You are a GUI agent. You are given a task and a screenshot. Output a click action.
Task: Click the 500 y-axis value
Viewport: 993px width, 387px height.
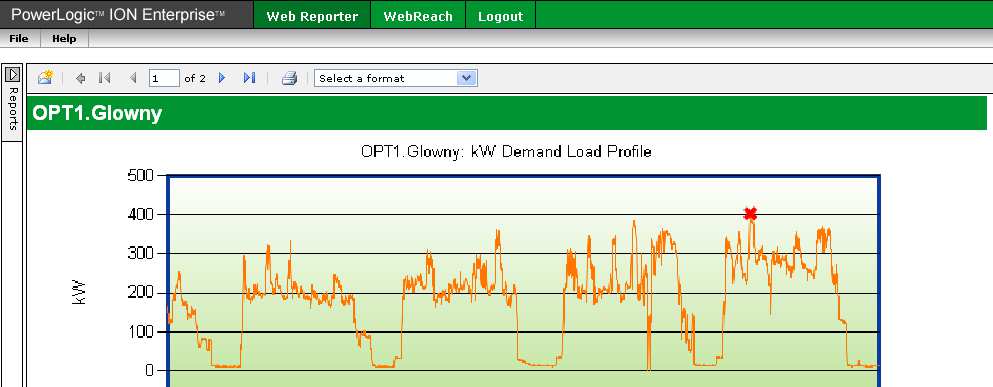click(x=141, y=175)
